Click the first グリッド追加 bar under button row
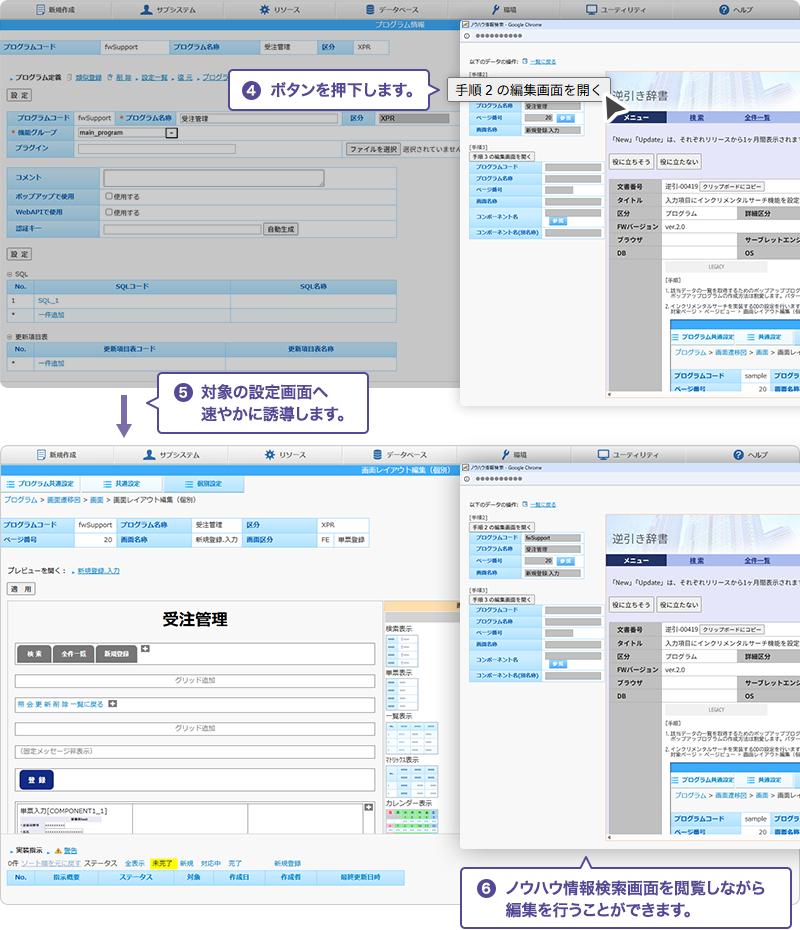800x930 pixels. pyautogui.click(x=195, y=680)
